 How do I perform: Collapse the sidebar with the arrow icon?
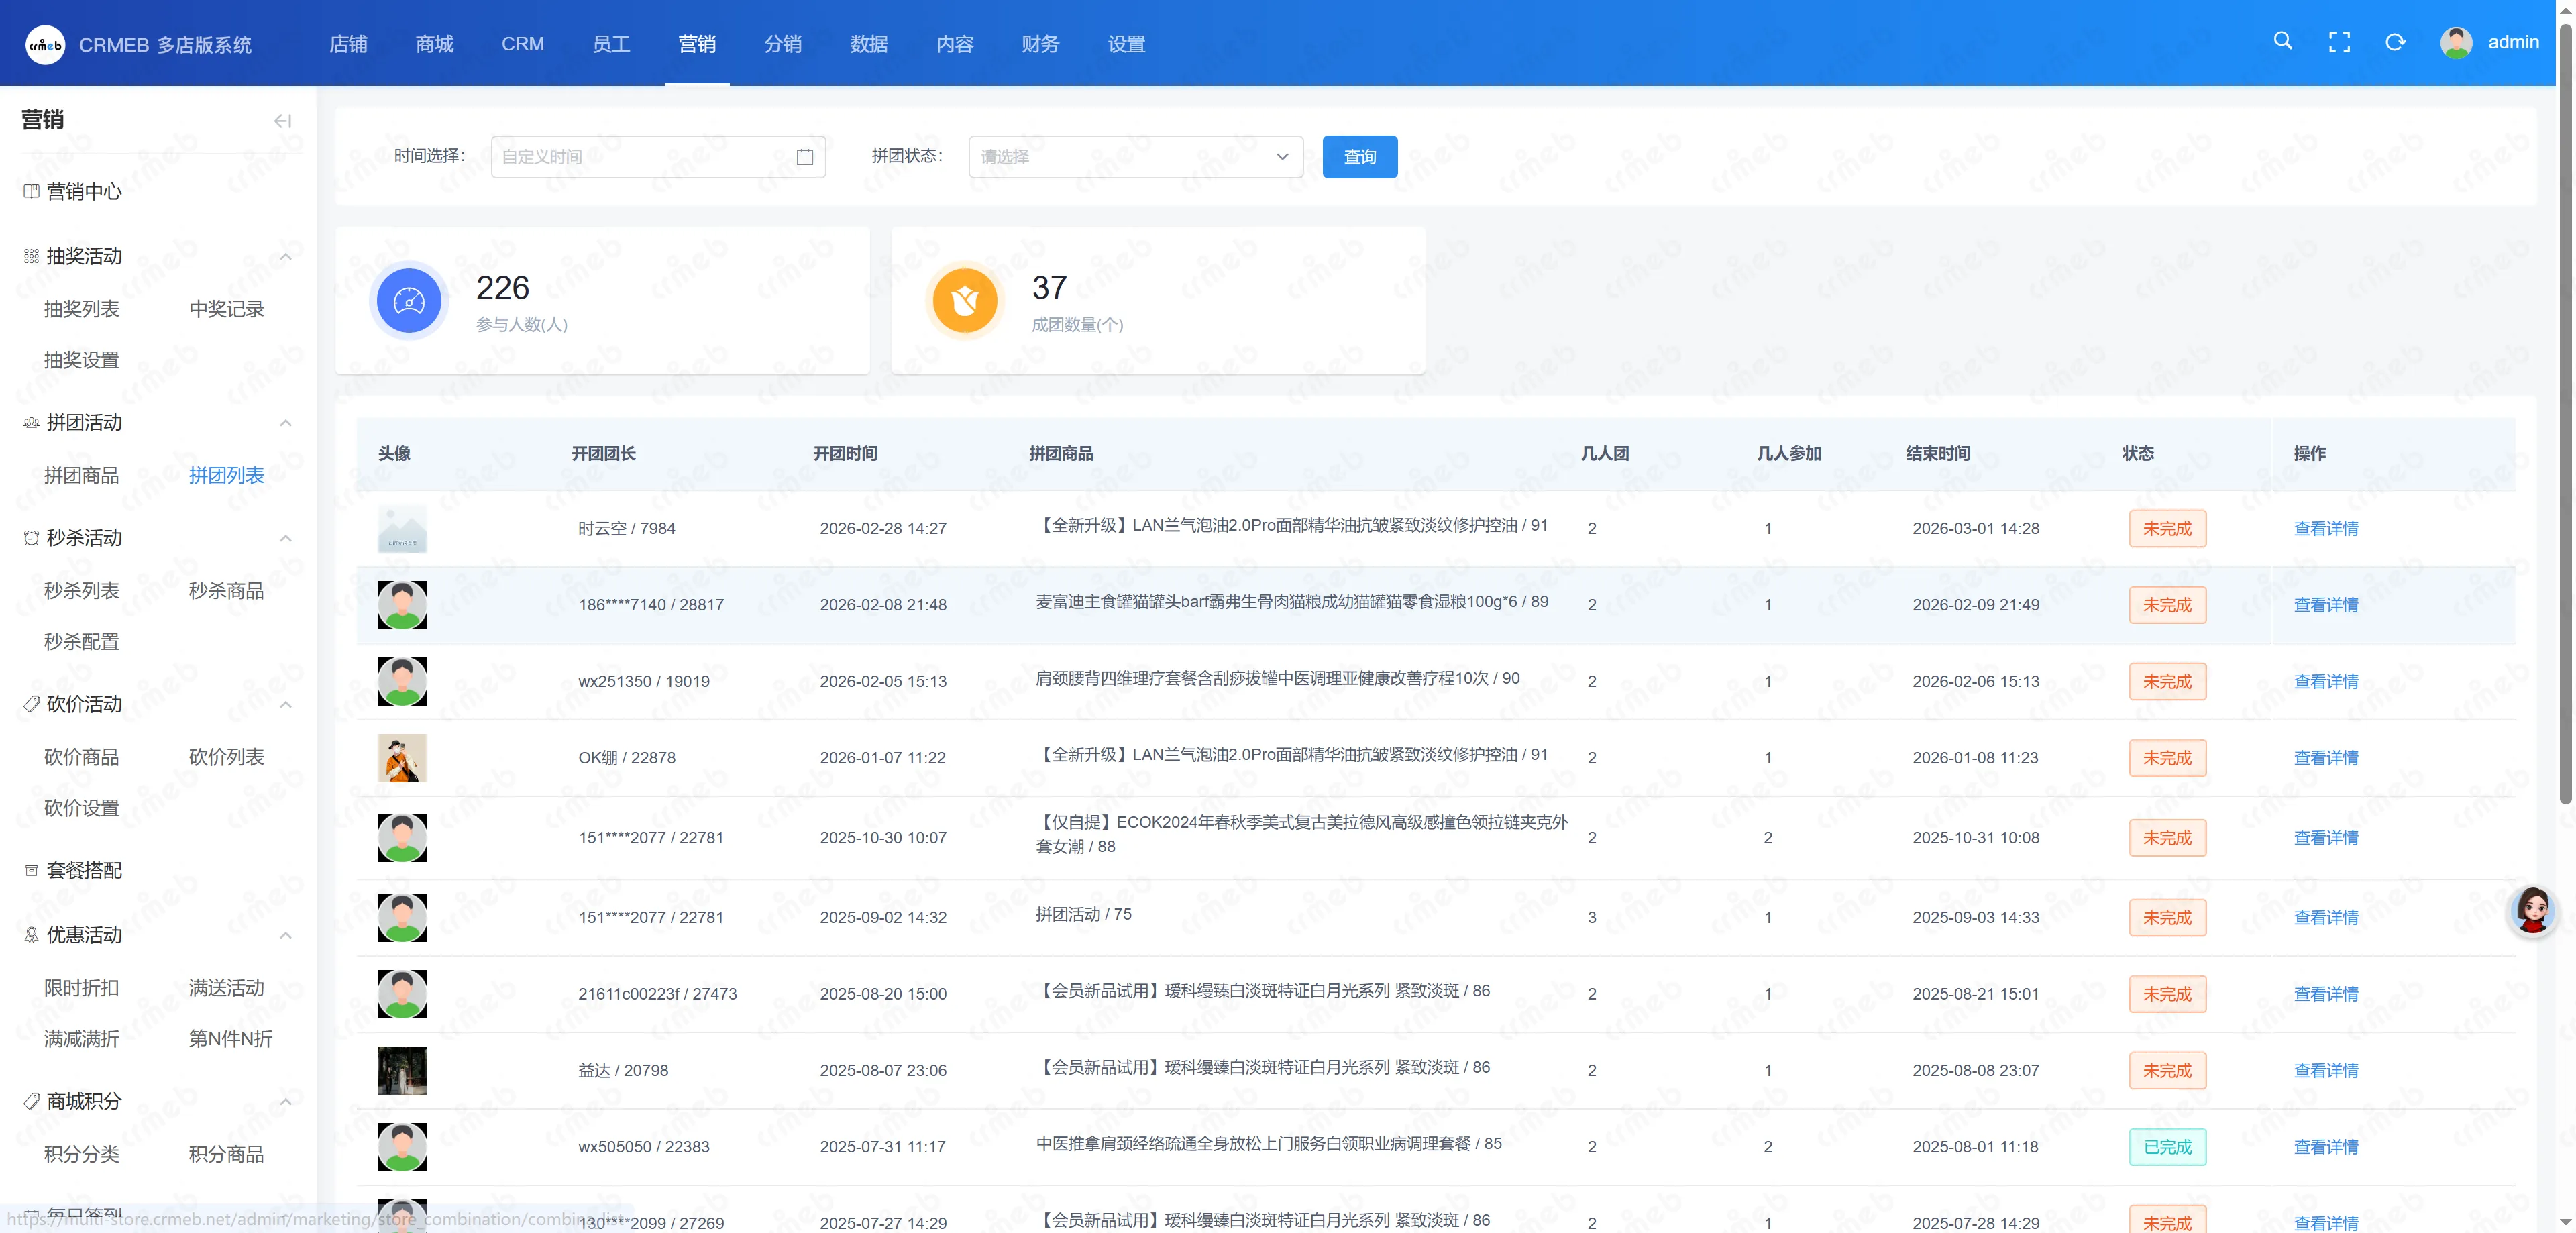[283, 121]
